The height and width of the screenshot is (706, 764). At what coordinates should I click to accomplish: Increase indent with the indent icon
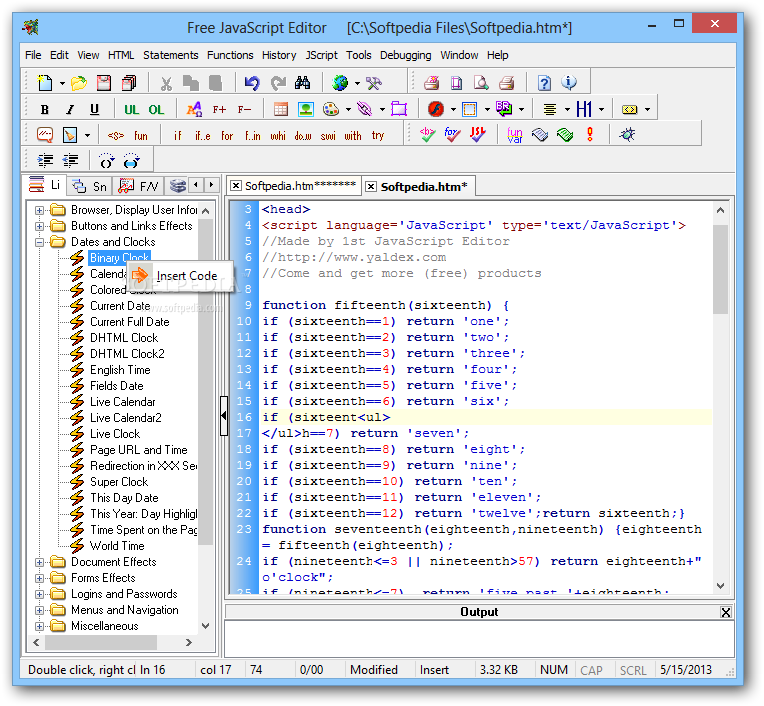[x=45, y=160]
